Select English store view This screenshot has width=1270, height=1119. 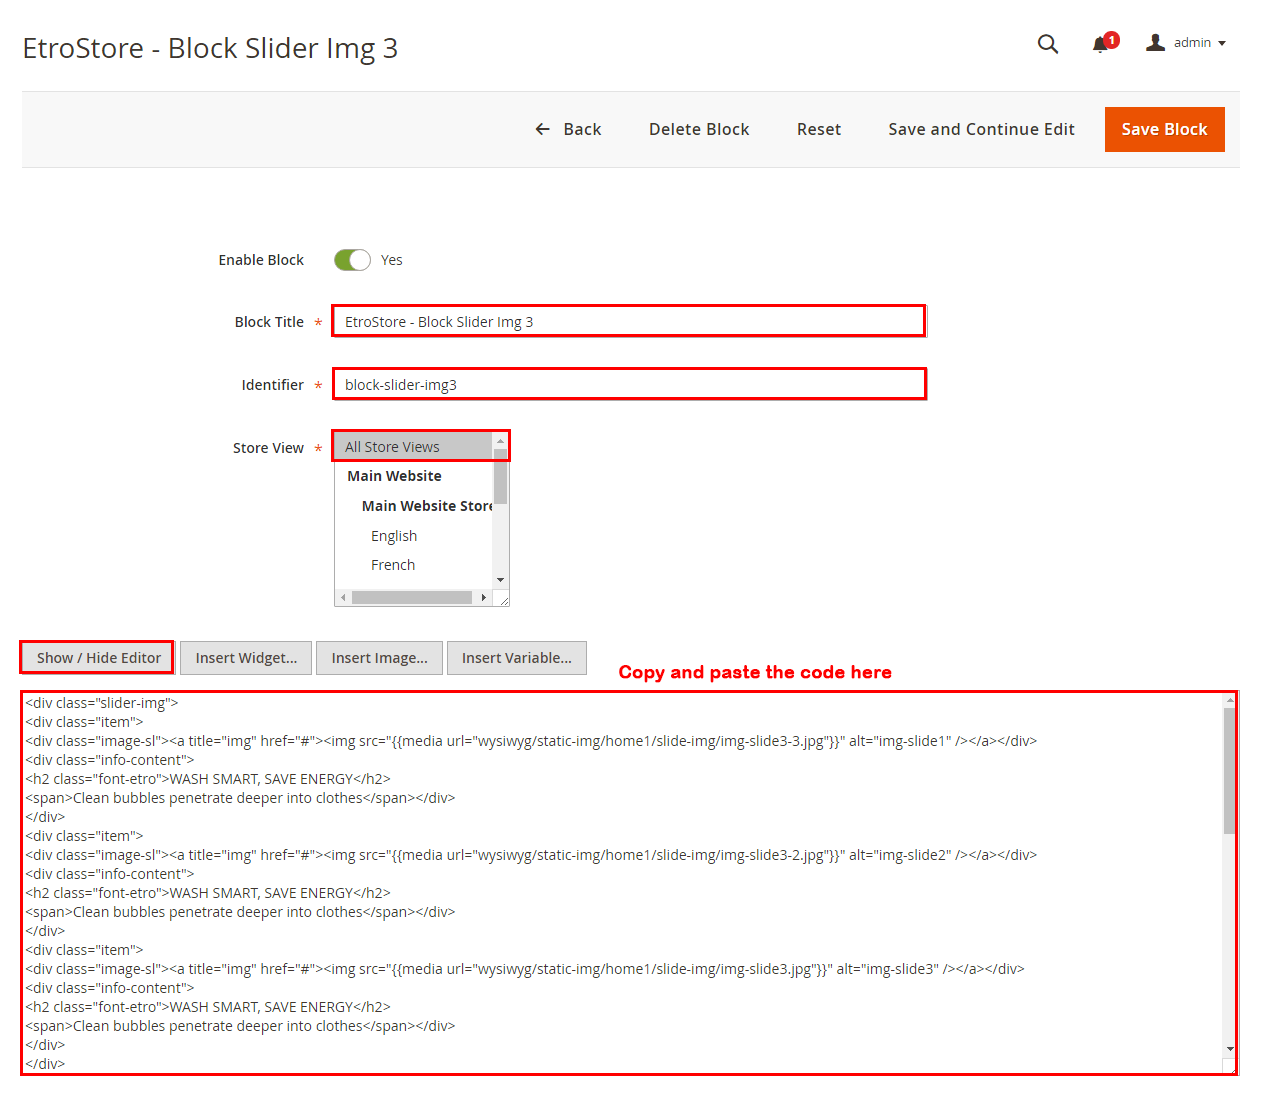point(394,536)
